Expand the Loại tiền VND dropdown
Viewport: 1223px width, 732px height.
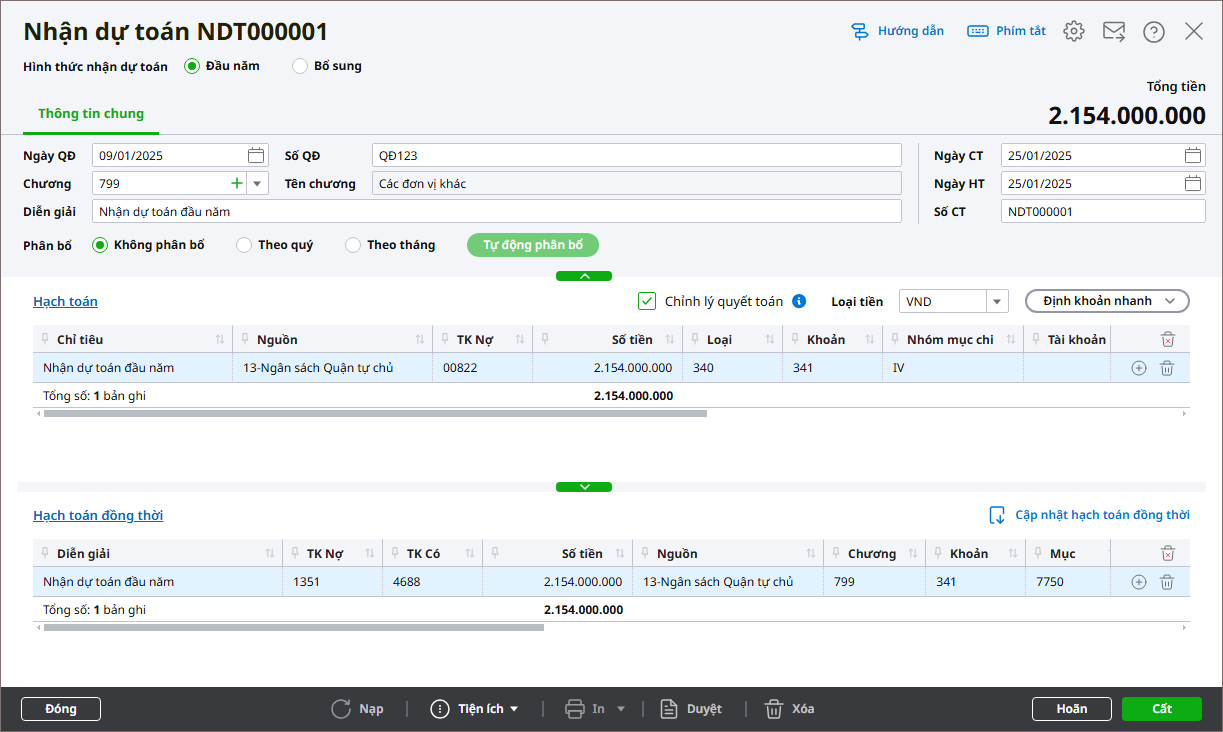[996, 301]
